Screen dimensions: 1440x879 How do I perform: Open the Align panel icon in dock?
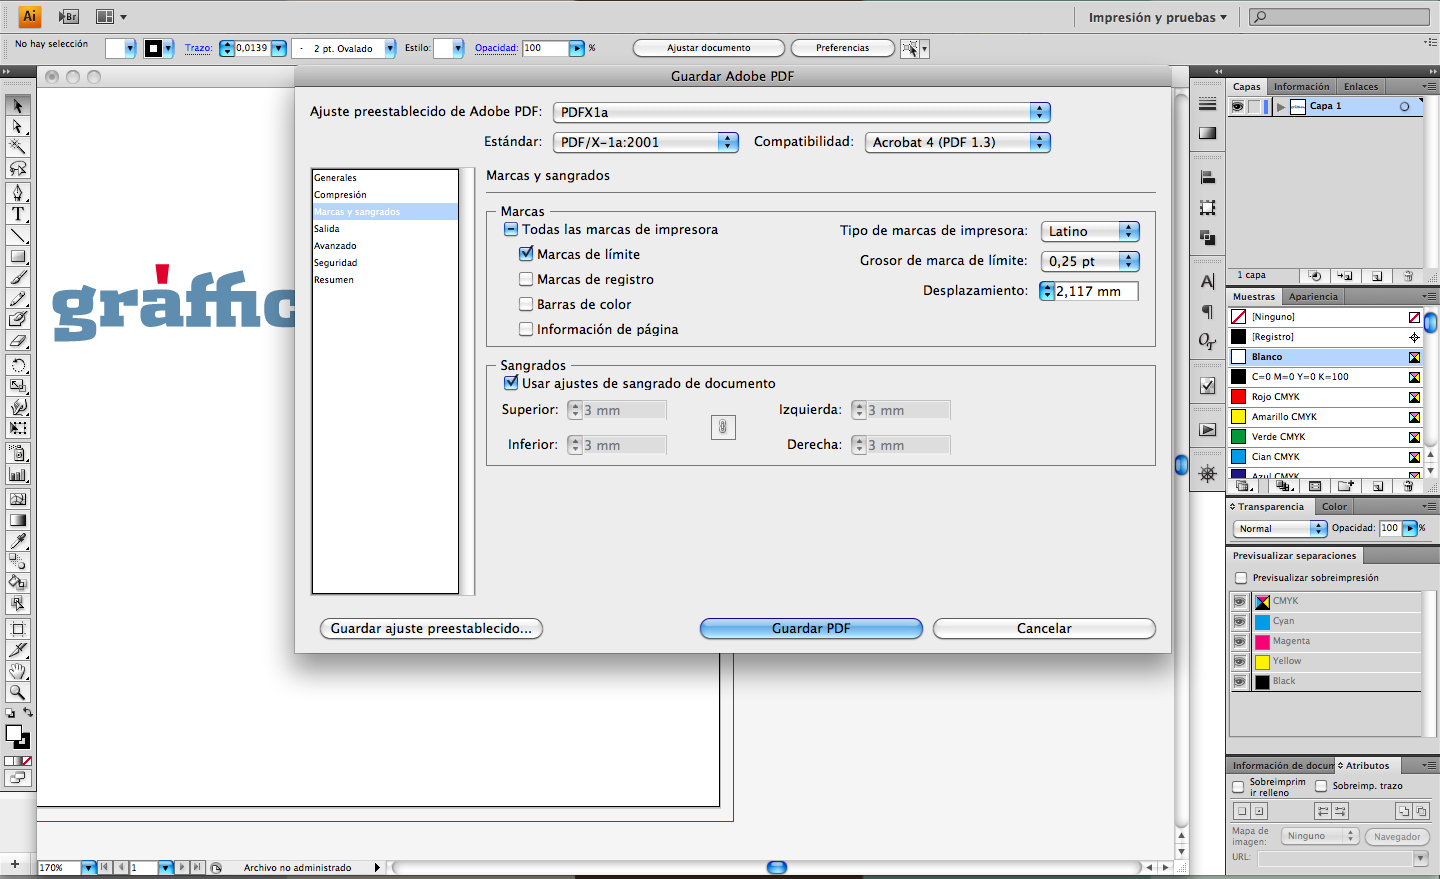click(1208, 177)
